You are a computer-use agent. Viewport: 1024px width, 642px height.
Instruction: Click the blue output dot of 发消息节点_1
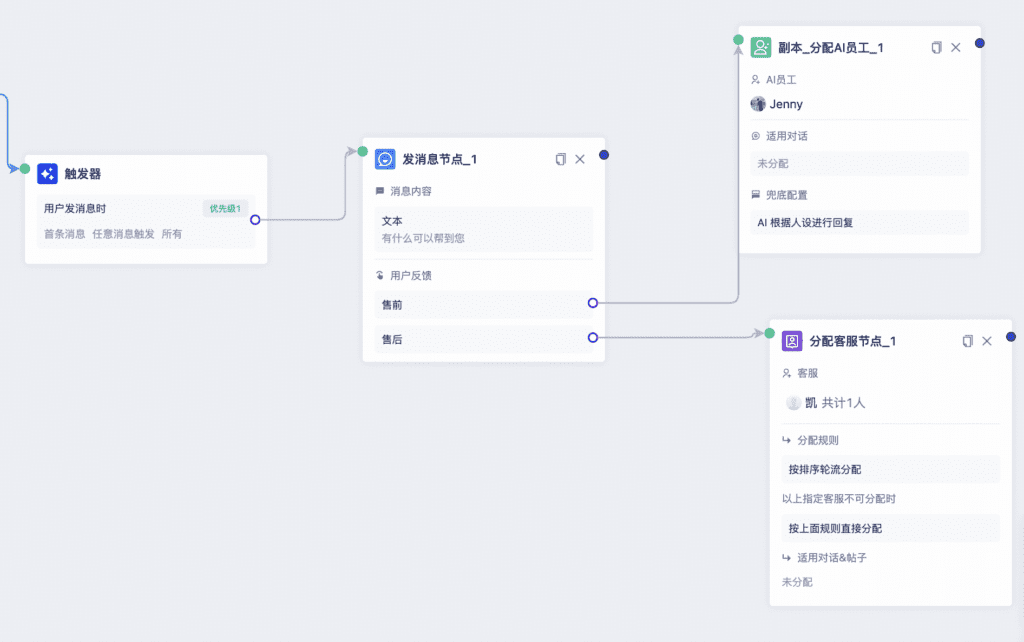tap(604, 155)
